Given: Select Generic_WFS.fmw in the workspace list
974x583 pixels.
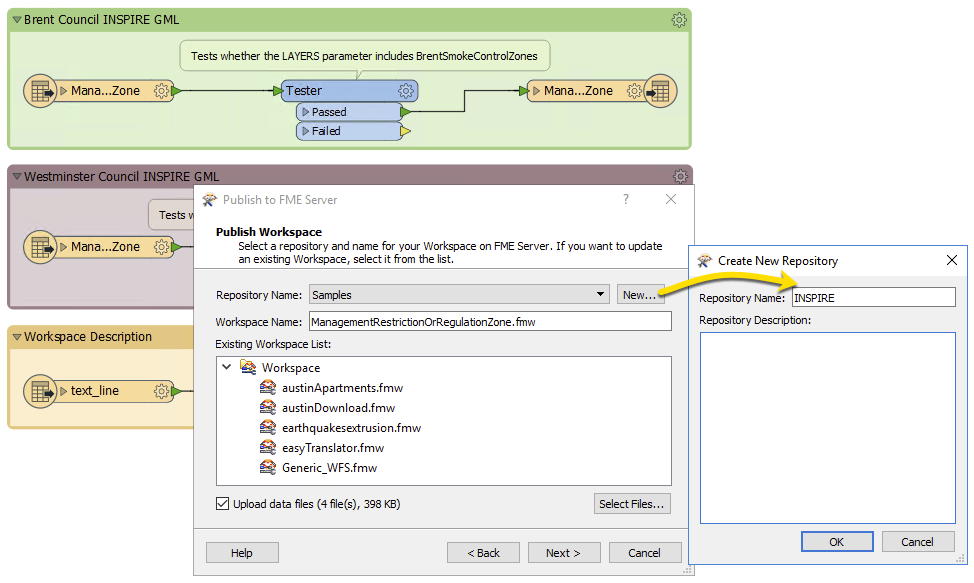Looking at the screenshot, I should 329,467.
